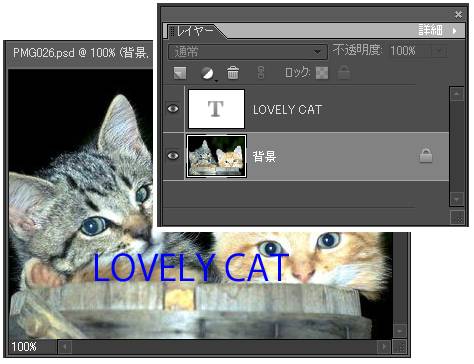Click the padlock on 背景 layer
This screenshot has height=364, width=474.
(x=426, y=156)
